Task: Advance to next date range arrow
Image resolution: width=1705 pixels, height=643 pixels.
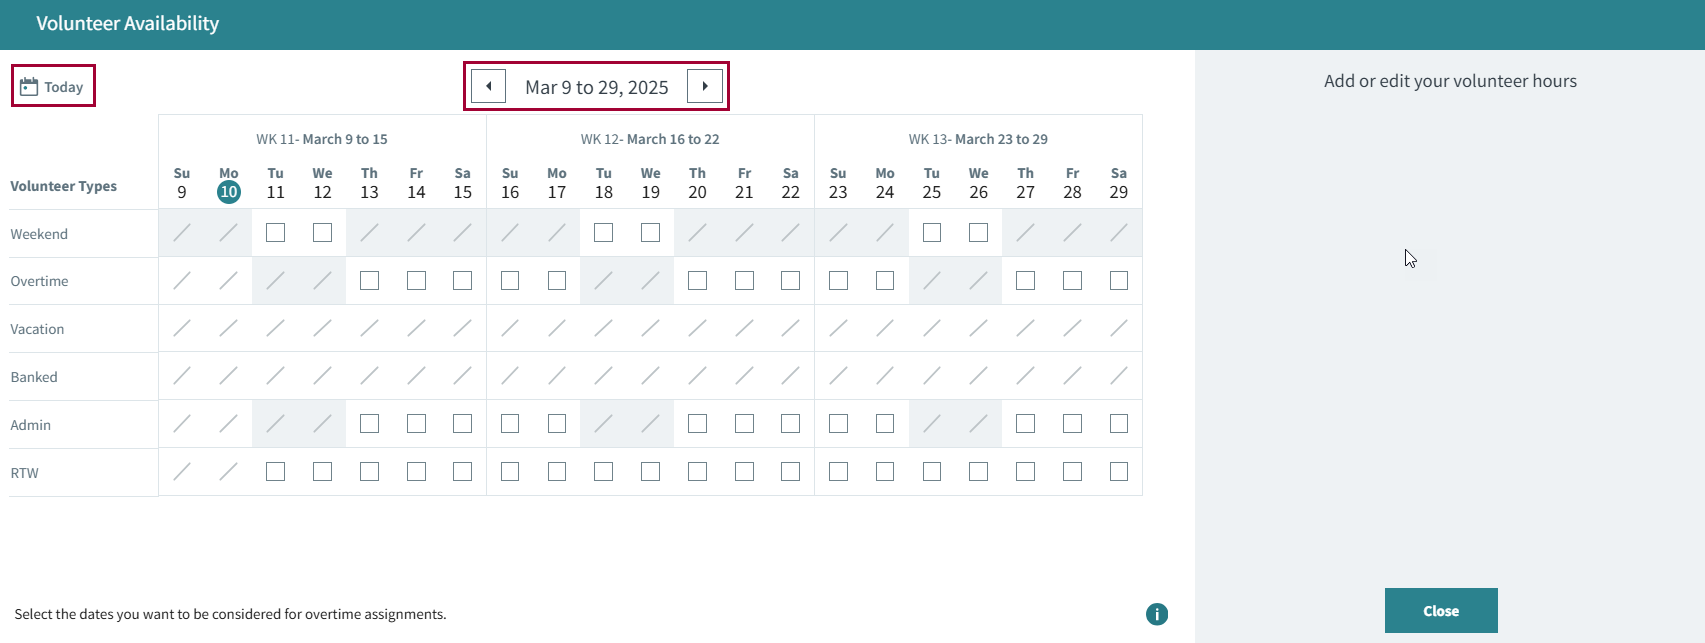Action: [705, 86]
